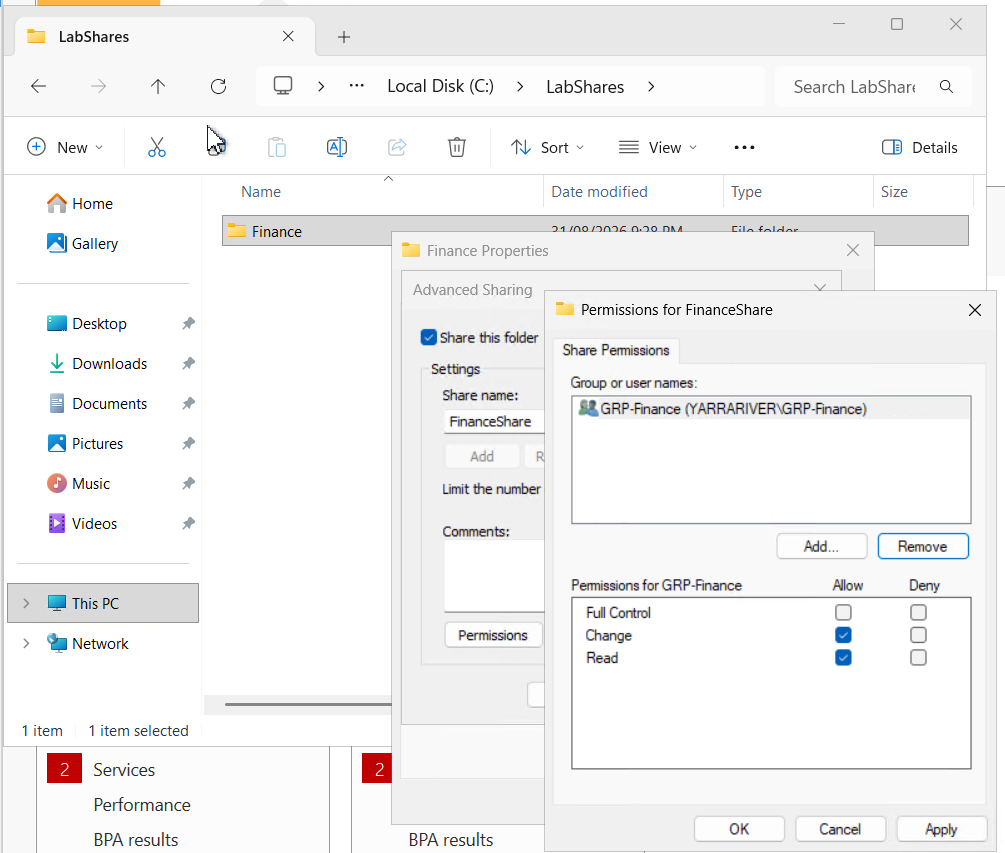Image resolution: width=1005 pixels, height=853 pixels.
Task: Click the Paste clipboard icon
Action: (277, 147)
